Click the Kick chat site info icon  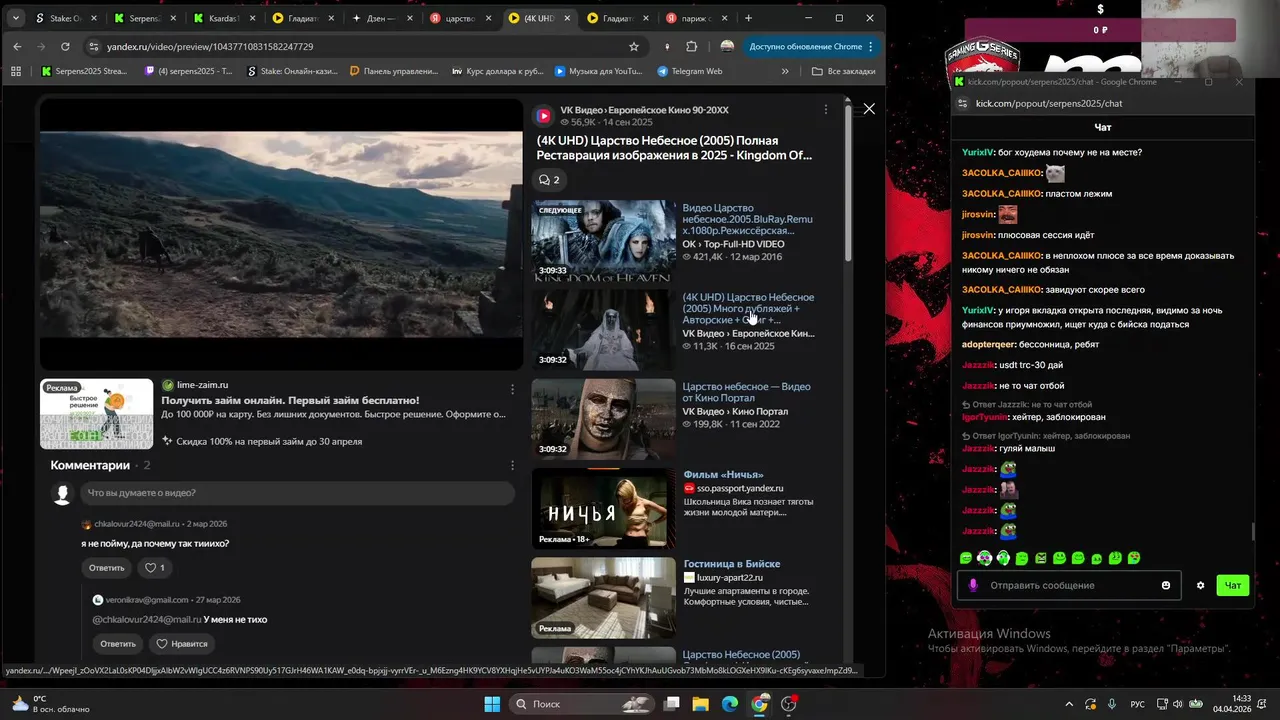coord(963,103)
